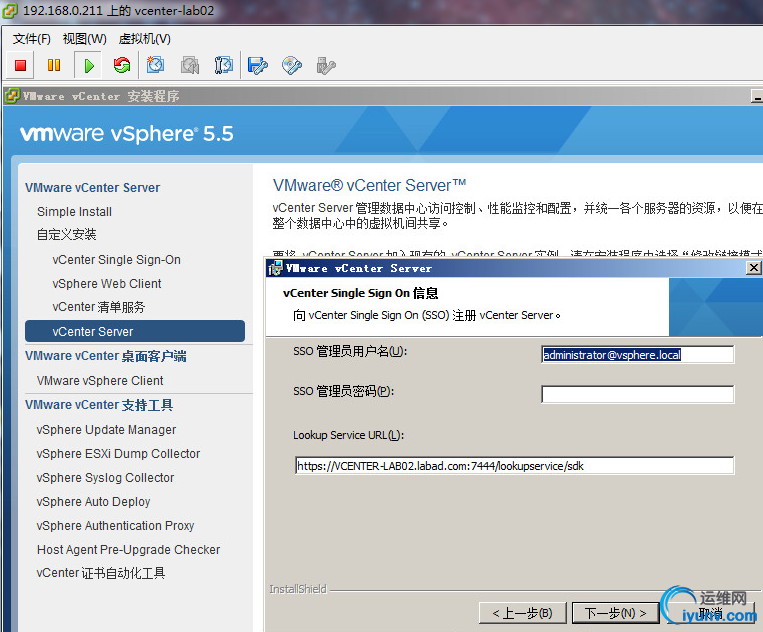Power on the VM with the green play icon
The width and height of the screenshot is (763, 632).
click(x=89, y=66)
